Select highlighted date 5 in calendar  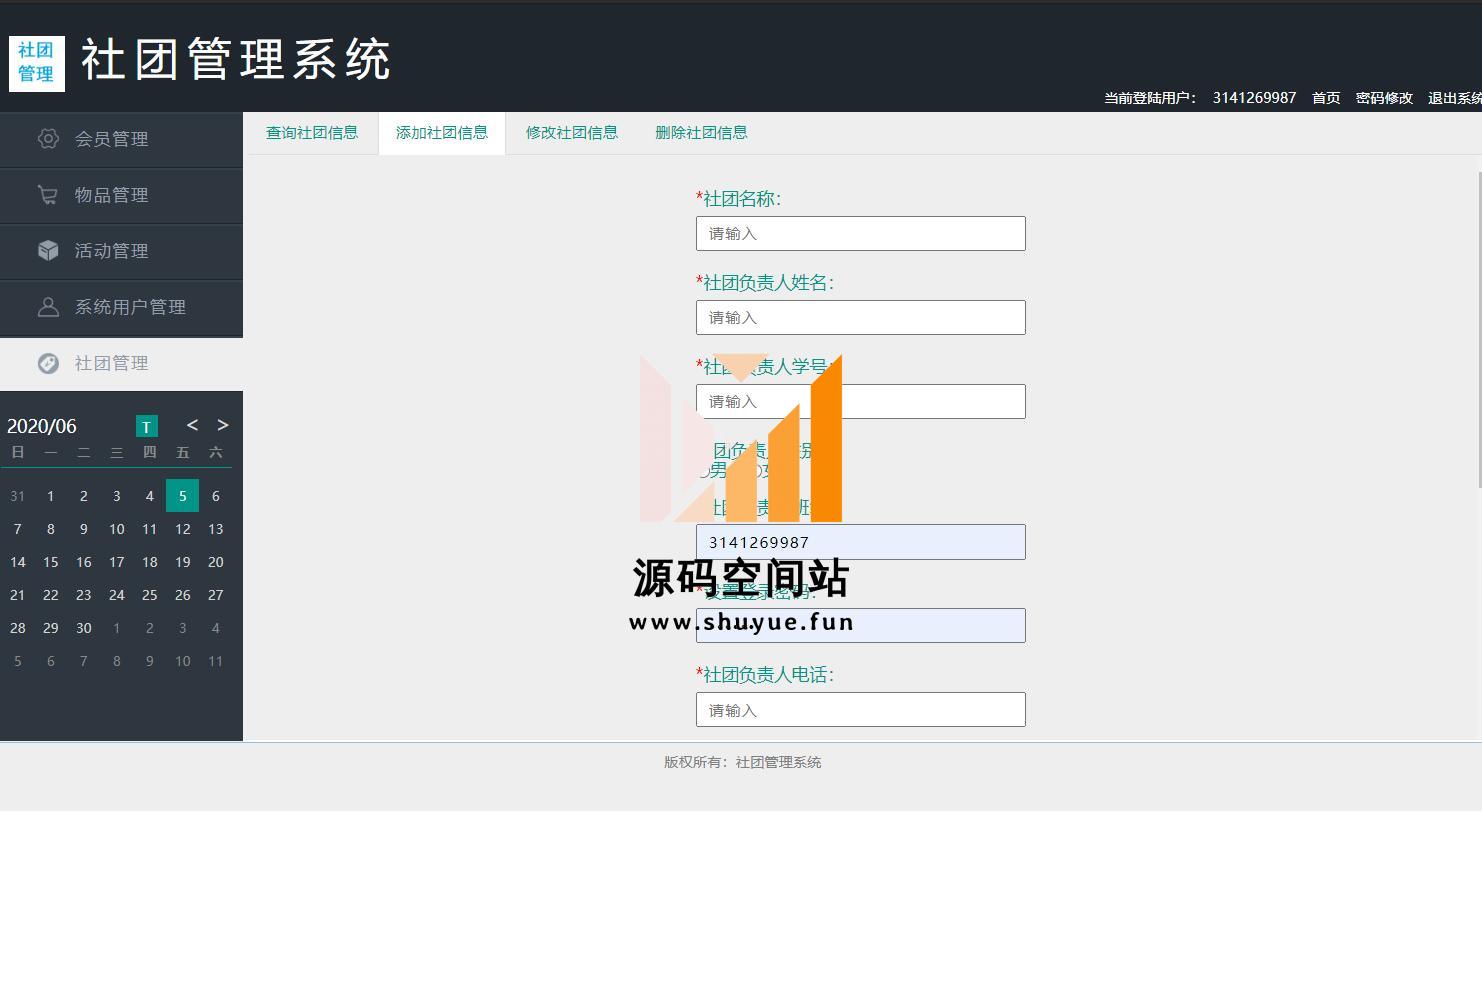182,496
